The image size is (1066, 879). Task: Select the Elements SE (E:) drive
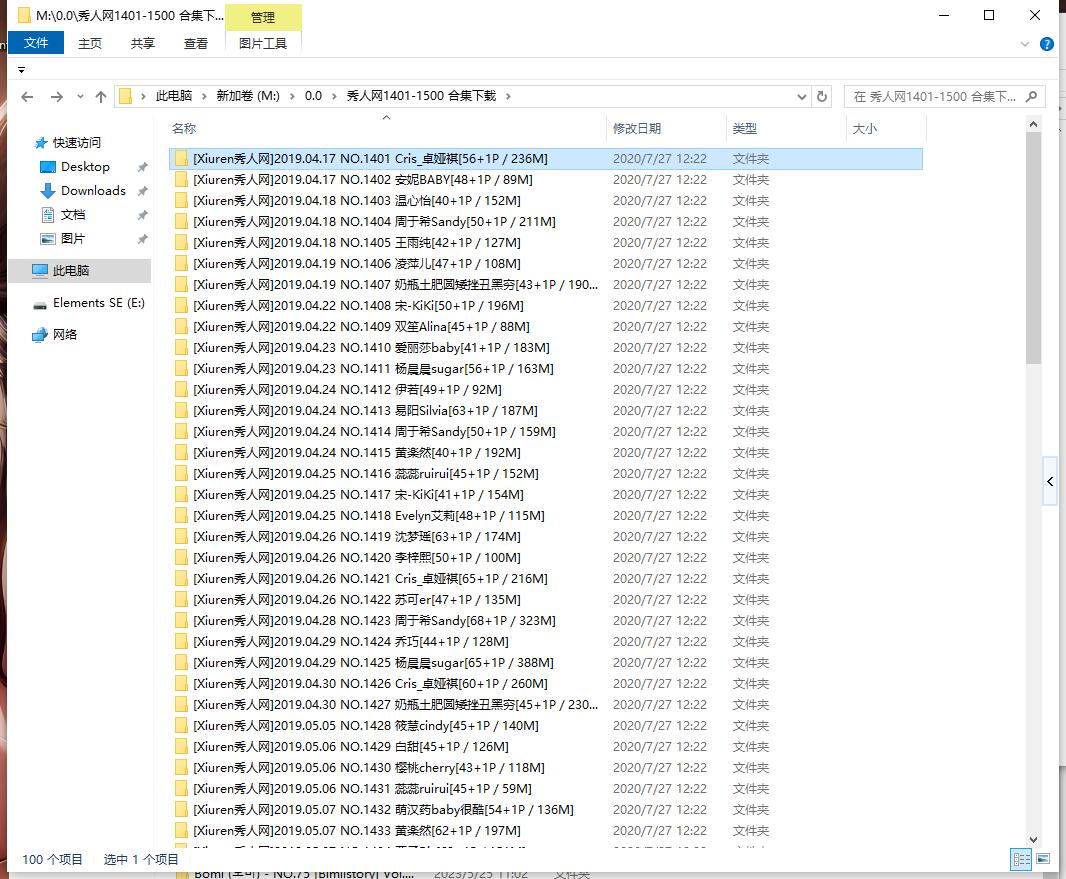point(99,303)
